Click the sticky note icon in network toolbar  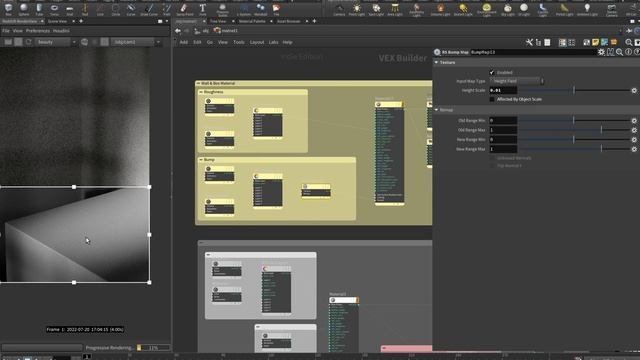point(596,42)
